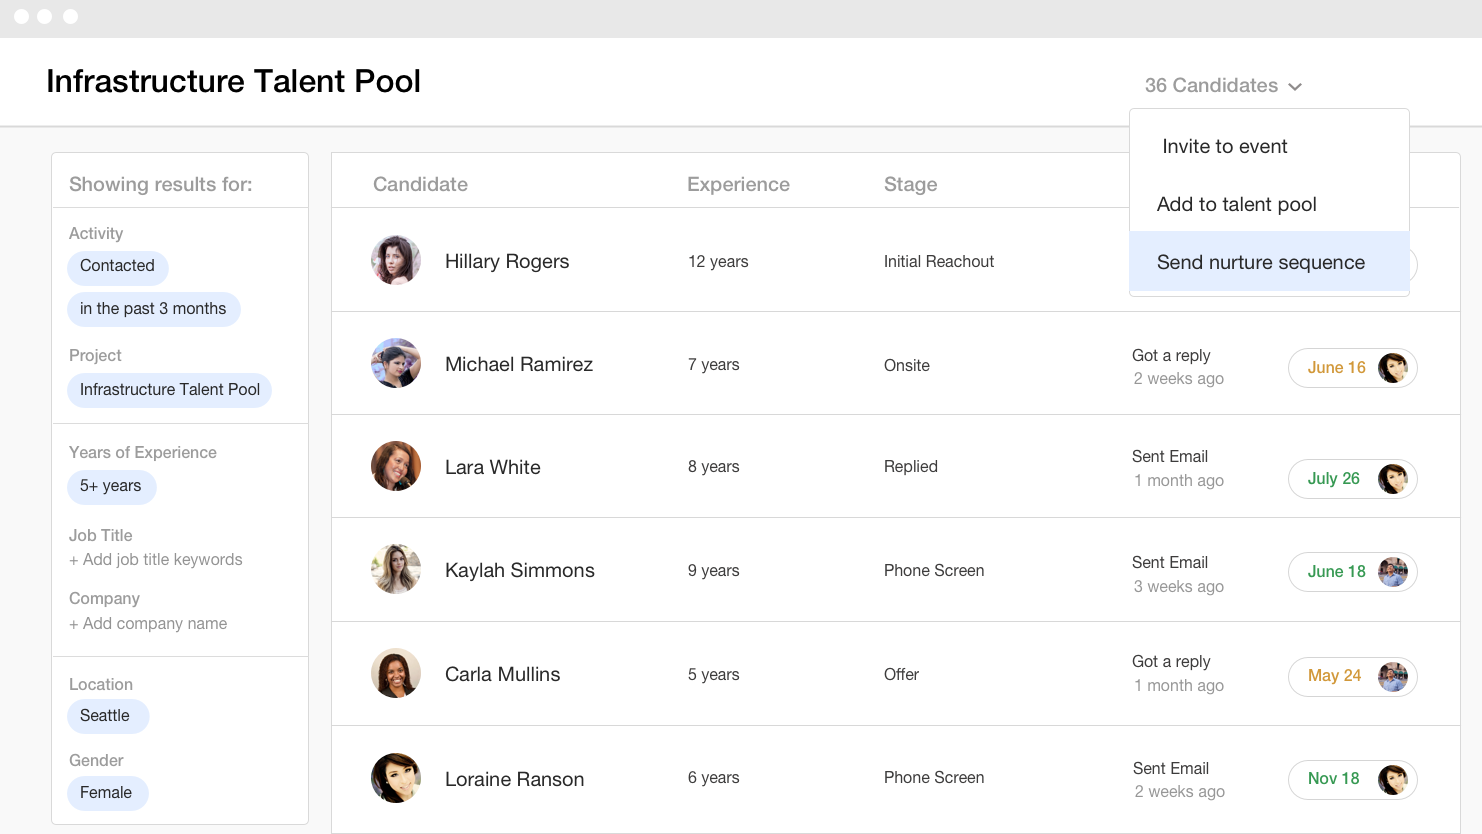Open Loraine Ranson candidate name
1482x834 pixels.
[x=515, y=779]
